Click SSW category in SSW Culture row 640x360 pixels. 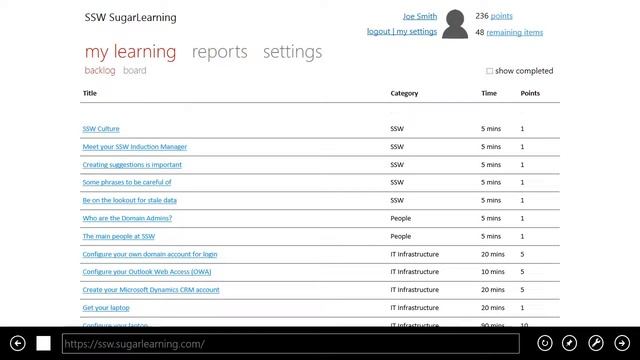pos(397,129)
